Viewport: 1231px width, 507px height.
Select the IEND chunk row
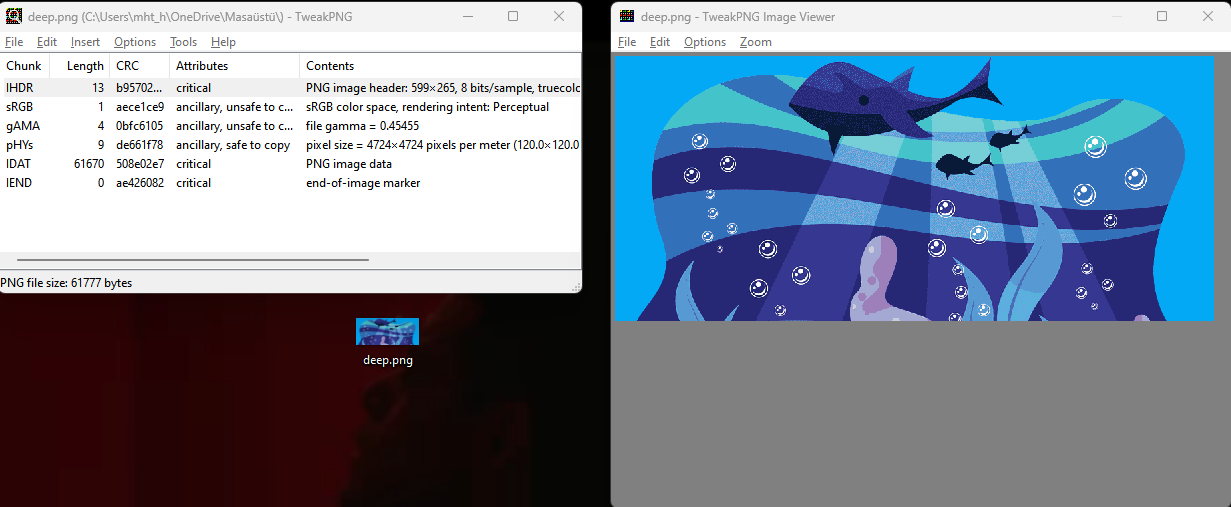[x=290, y=183]
